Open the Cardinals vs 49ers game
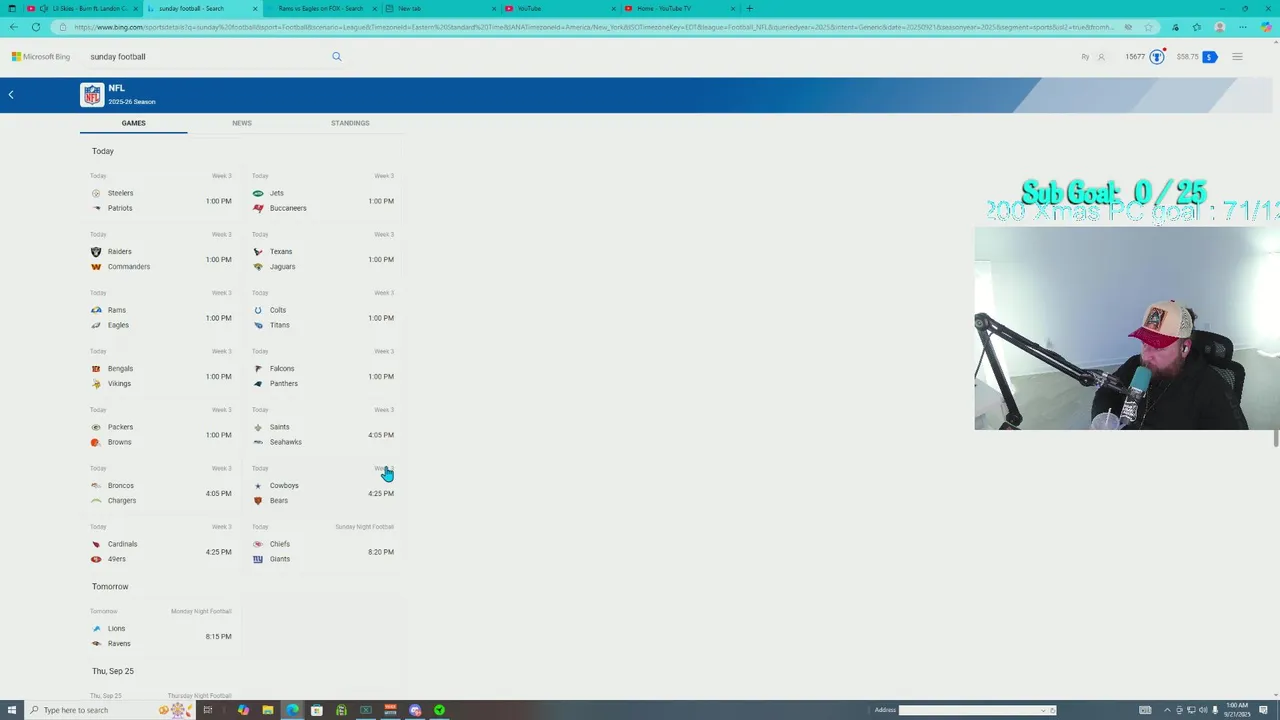 161,545
